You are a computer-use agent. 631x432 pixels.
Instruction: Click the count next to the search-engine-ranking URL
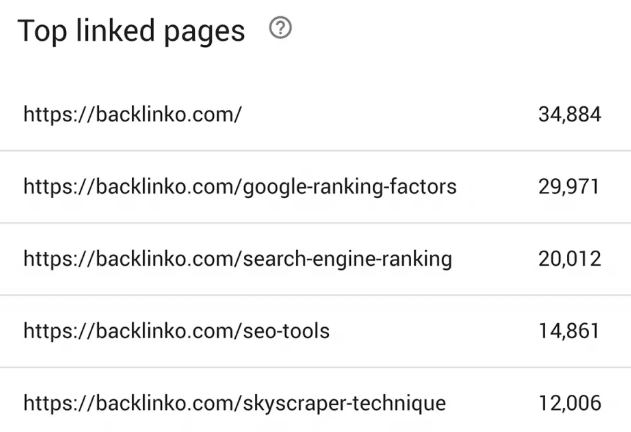tap(569, 259)
